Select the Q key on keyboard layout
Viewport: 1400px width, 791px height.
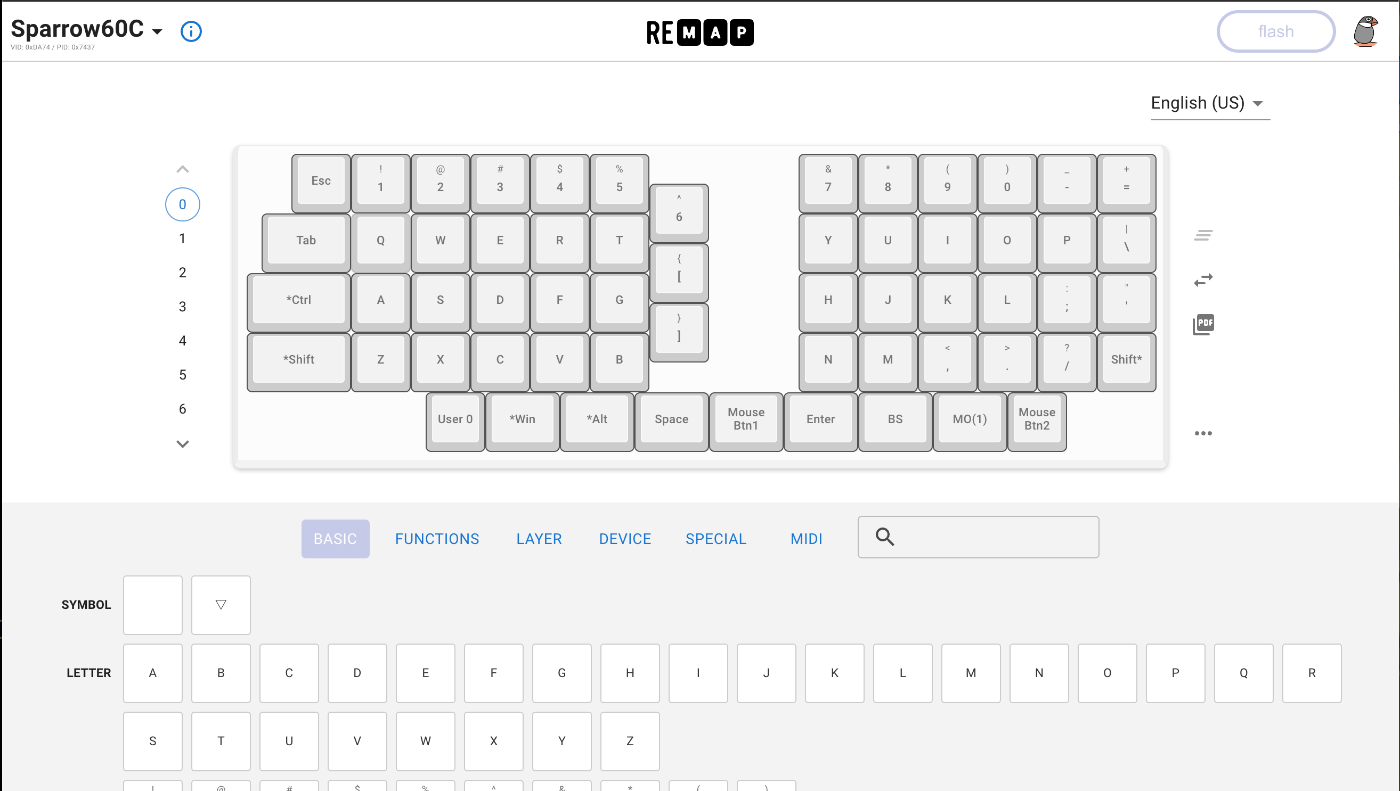[381, 243]
